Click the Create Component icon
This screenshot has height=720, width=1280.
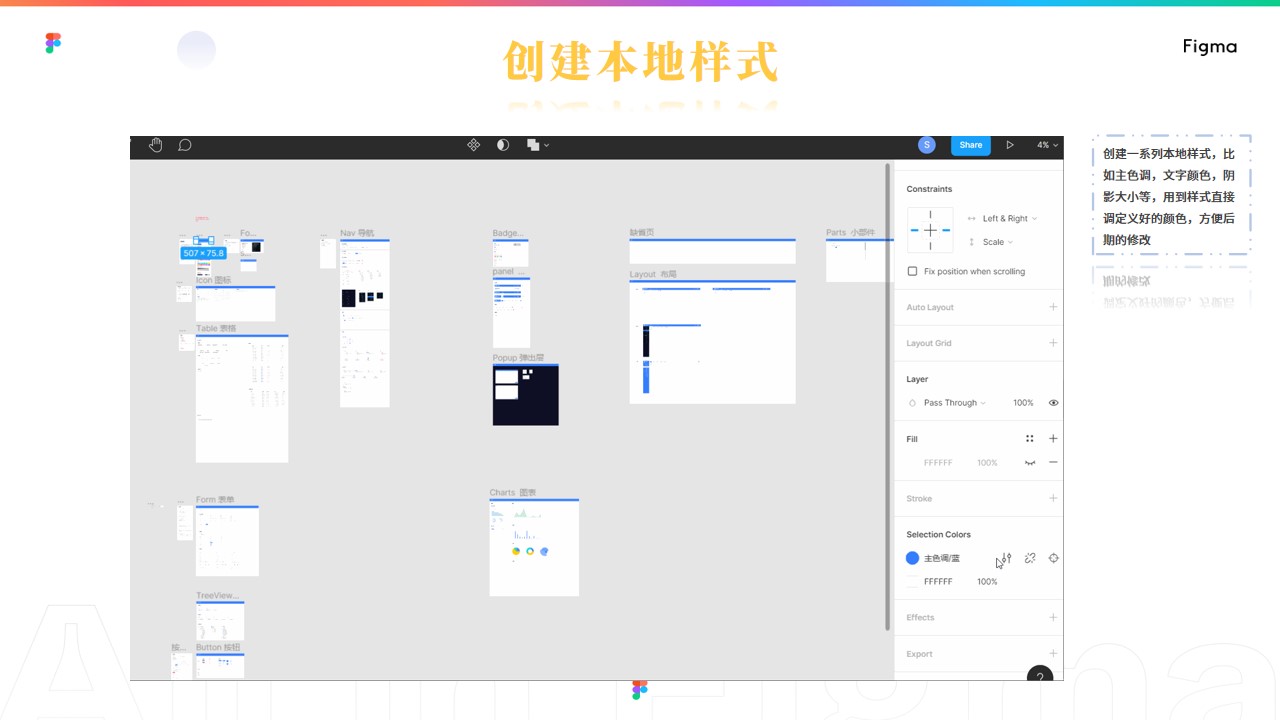click(x=473, y=145)
